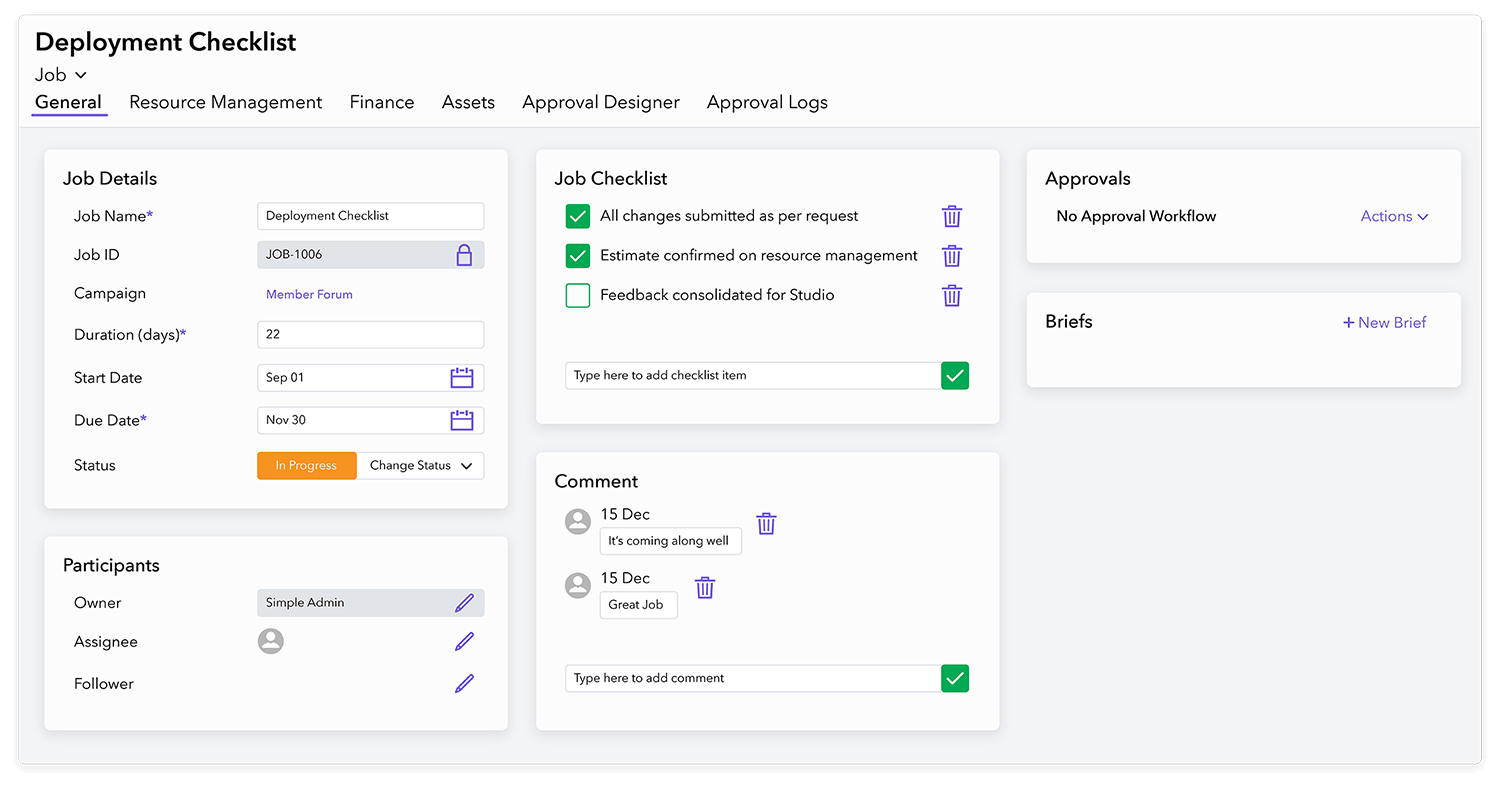Expand the Approvals Actions menu
Image resolution: width=1500 pixels, height=786 pixels.
pyautogui.click(x=1394, y=216)
